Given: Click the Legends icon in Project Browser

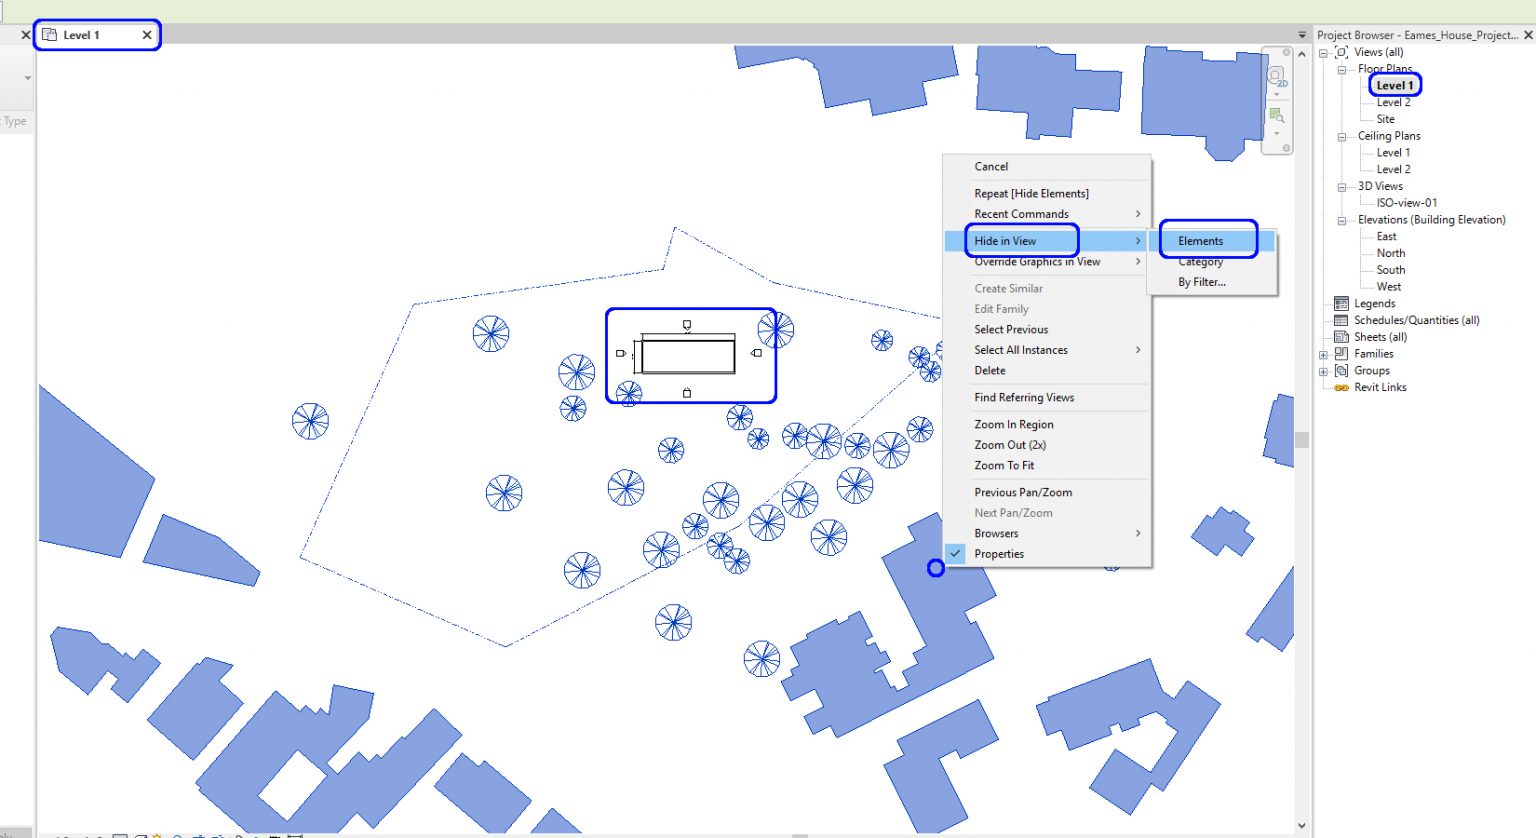Looking at the screenshot, I should (x=1342, y=303).
